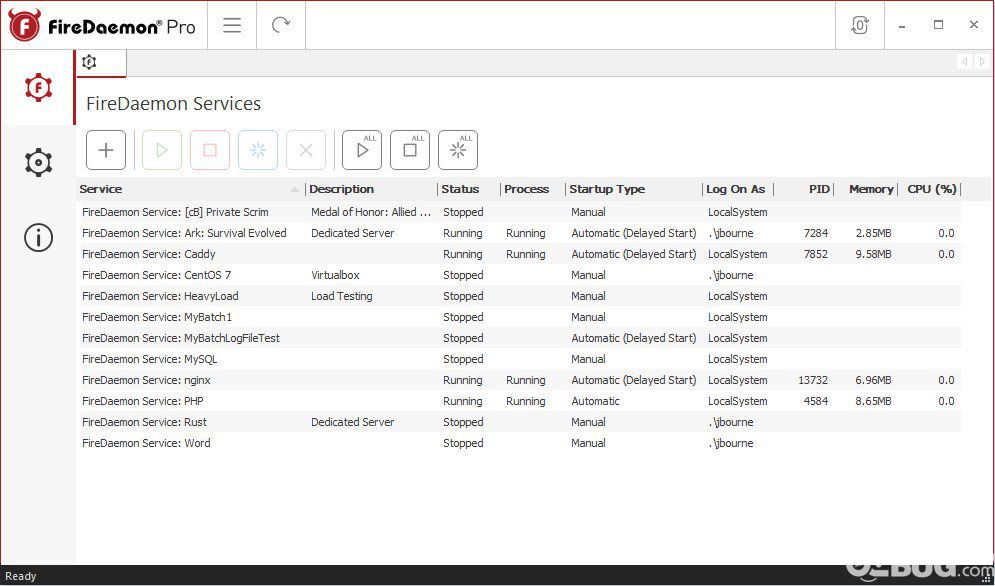Sort by the Startup Type column header
The width and height of the screenshot is (995, 586).
pyautogui.click(x=634, y=189)
